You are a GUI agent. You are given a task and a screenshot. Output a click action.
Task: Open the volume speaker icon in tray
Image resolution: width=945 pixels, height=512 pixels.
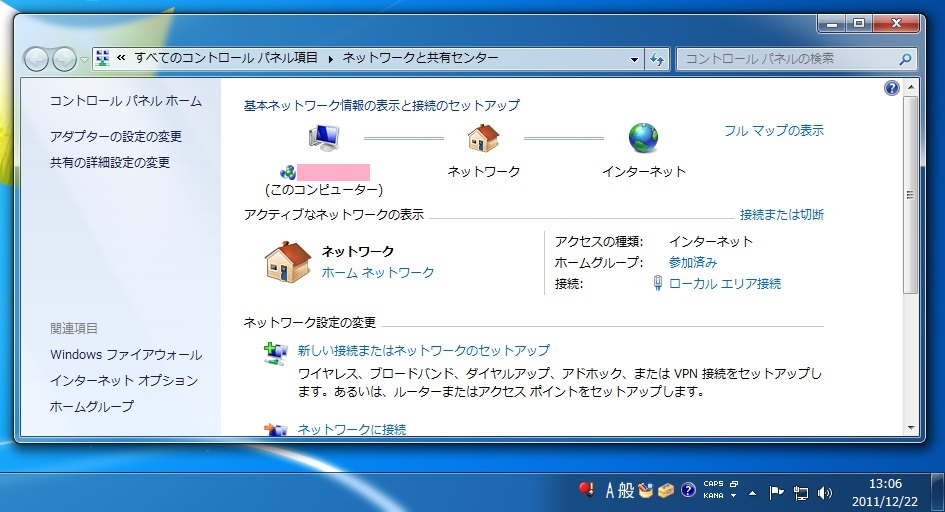825,492
